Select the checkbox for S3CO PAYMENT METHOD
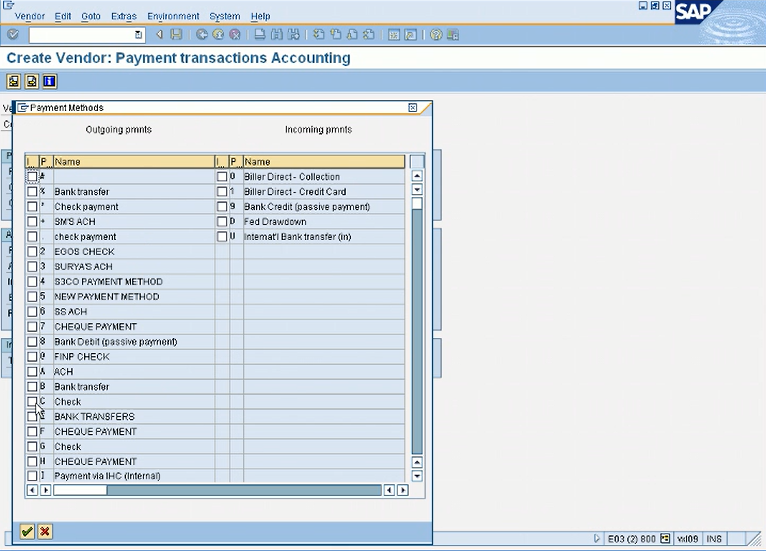 32,281
